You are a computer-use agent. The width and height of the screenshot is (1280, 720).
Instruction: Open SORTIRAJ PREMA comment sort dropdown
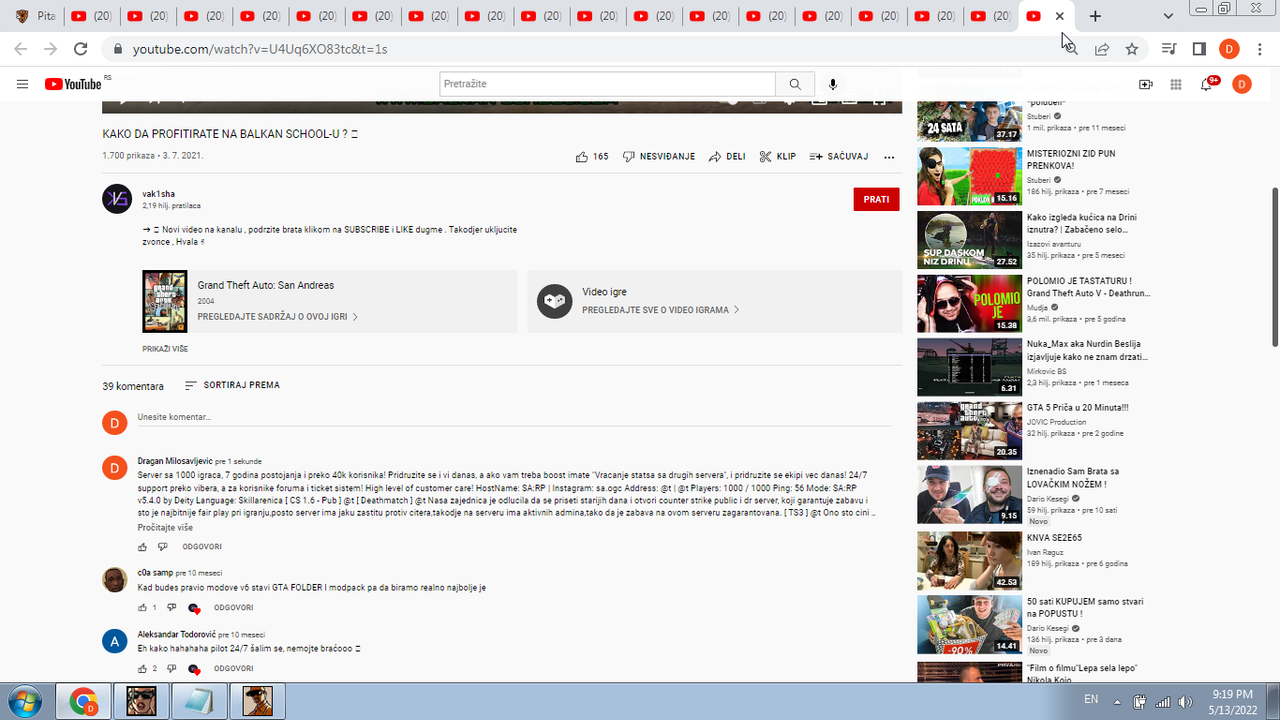pos(232,385)
